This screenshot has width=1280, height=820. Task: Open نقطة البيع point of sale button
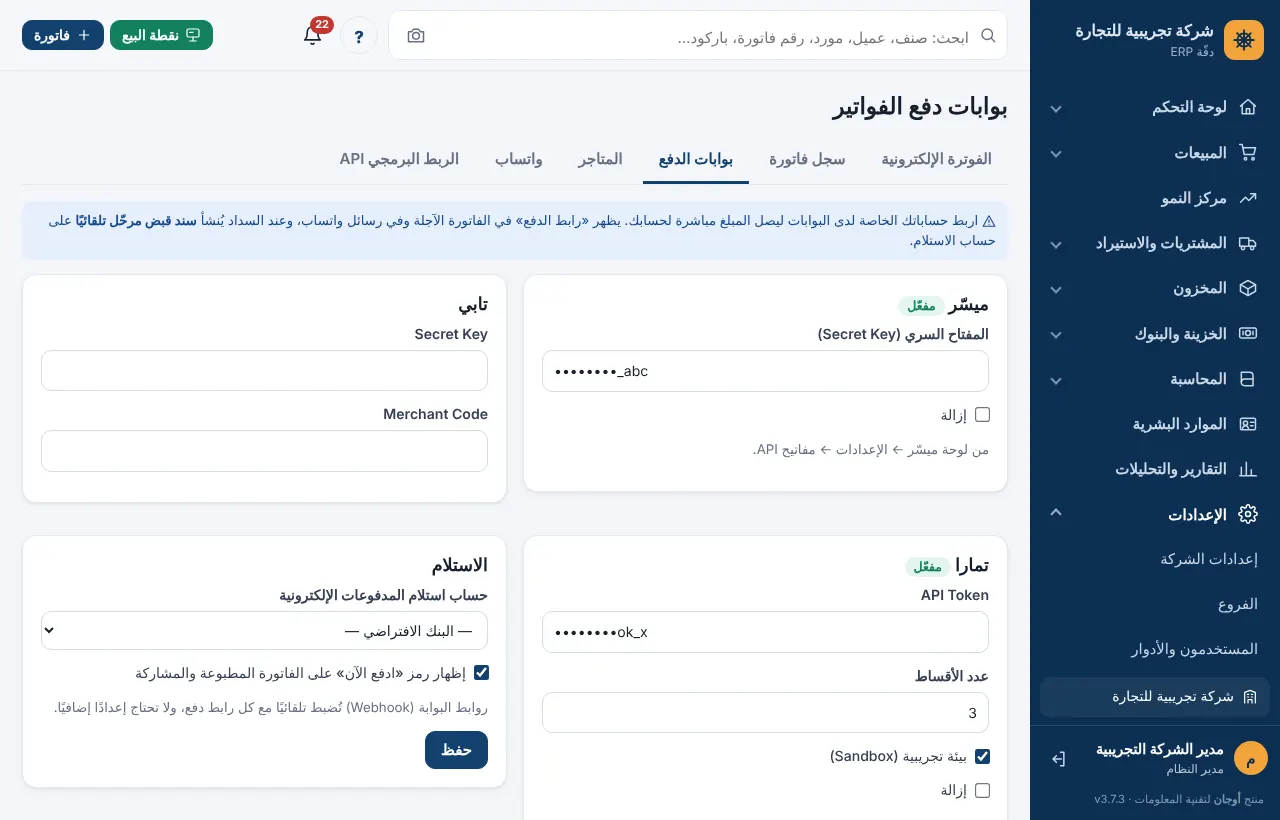(161, 35)
